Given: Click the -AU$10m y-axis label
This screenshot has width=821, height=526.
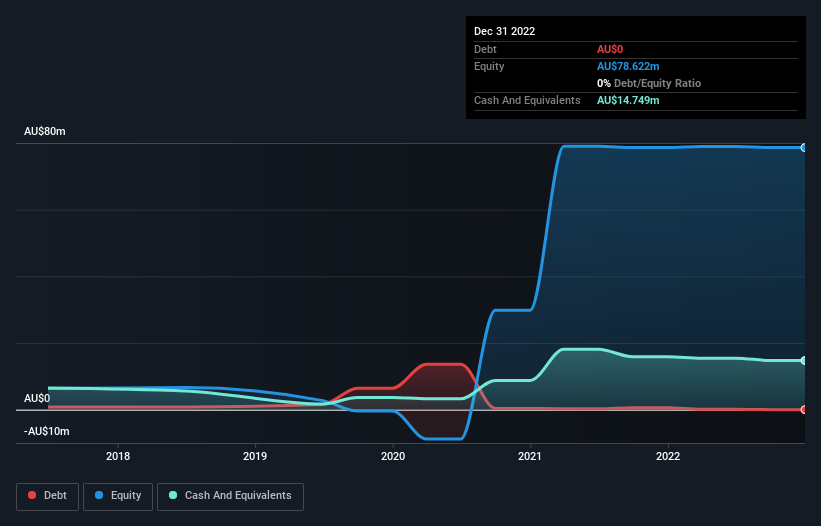Looking at the screenshot, I should [47, 431].
